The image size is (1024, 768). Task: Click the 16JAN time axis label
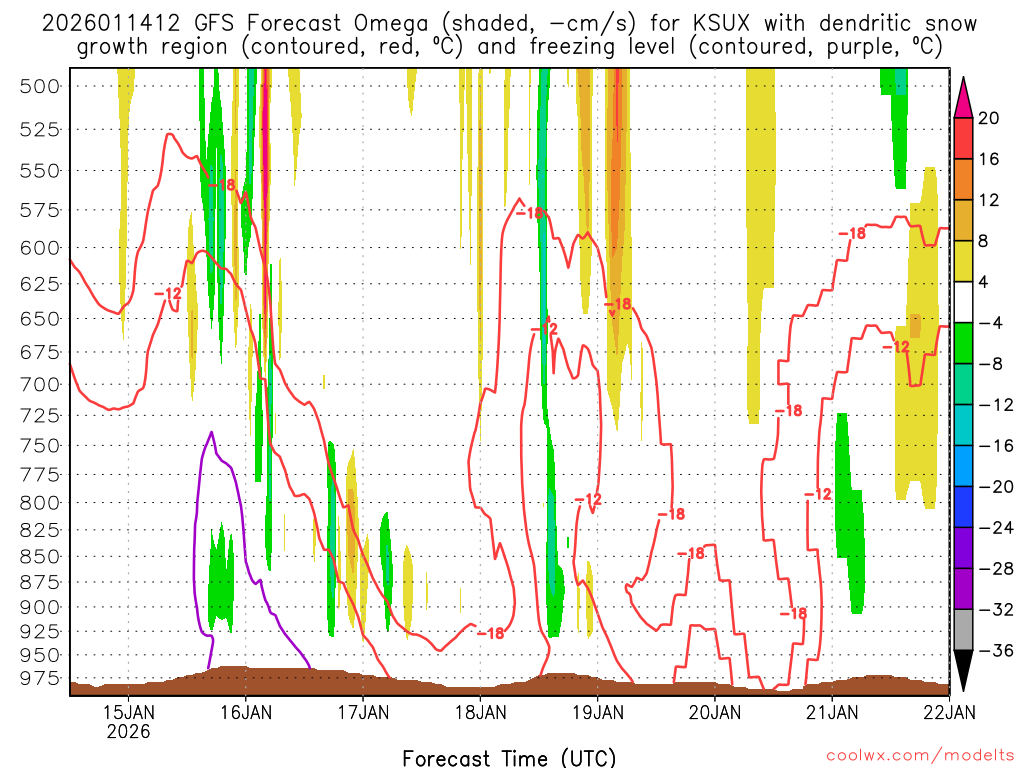tap(246, 711)
